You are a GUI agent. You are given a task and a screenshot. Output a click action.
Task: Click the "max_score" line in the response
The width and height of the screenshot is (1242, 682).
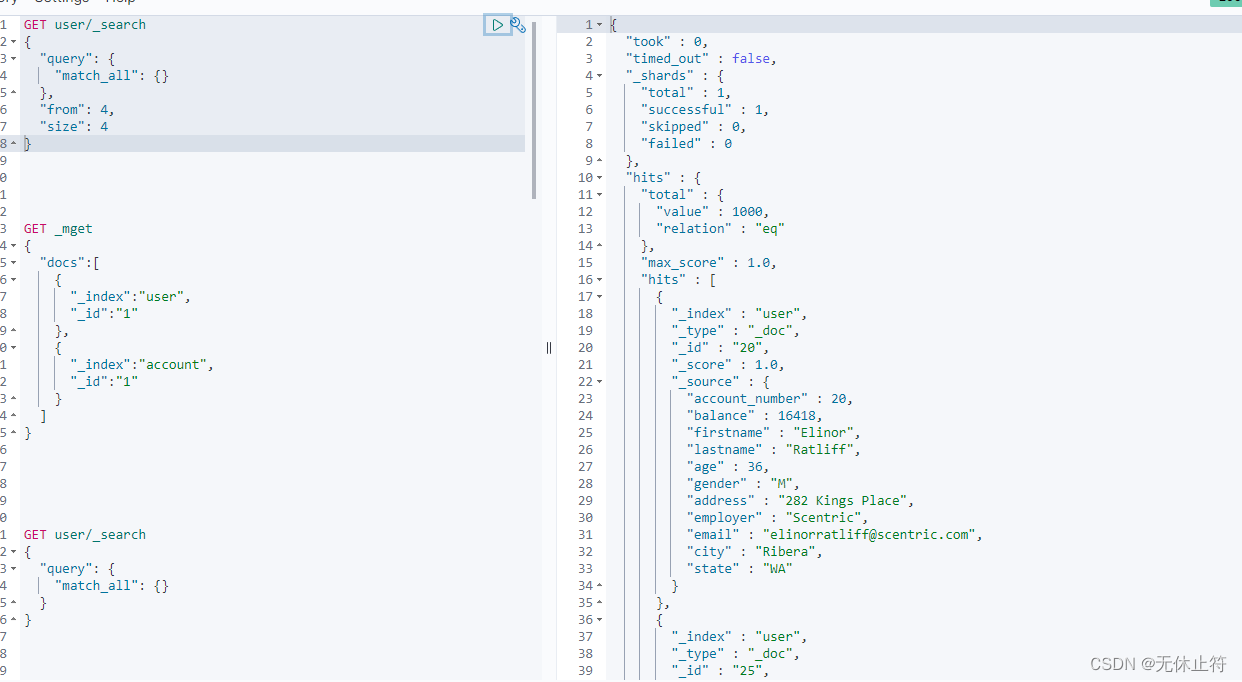point(708,263)
